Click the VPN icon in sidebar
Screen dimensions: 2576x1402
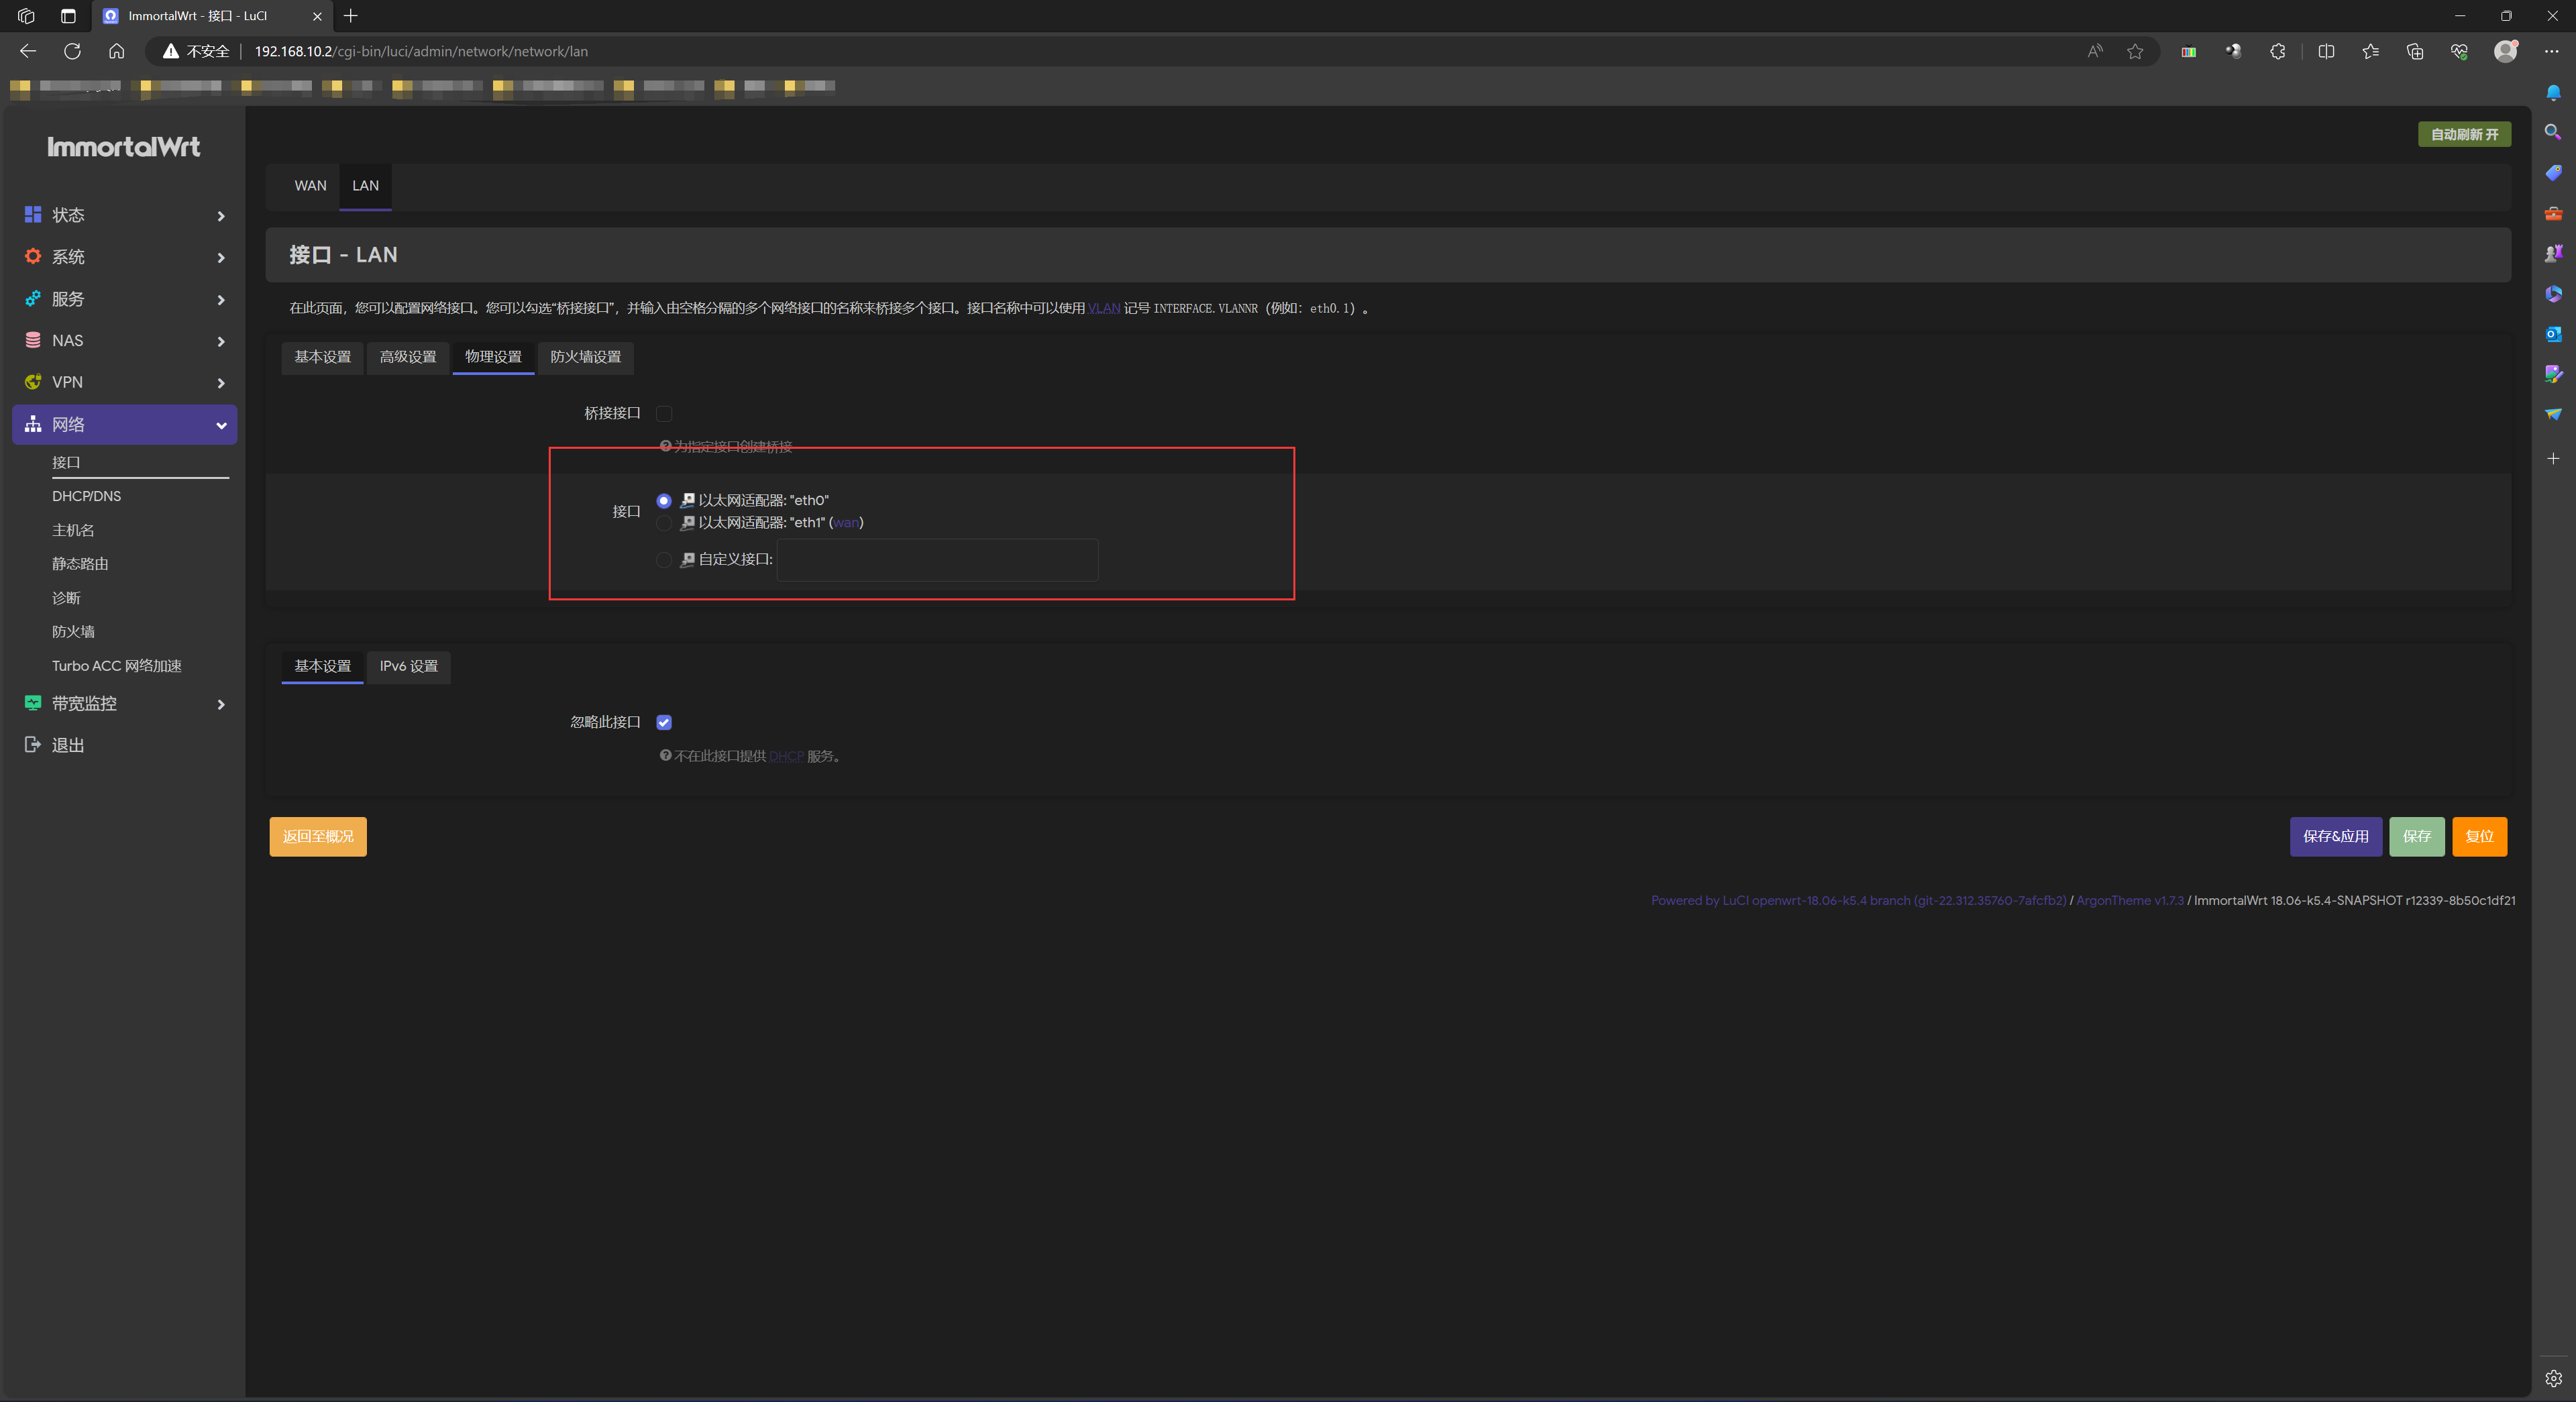point(33,382)
